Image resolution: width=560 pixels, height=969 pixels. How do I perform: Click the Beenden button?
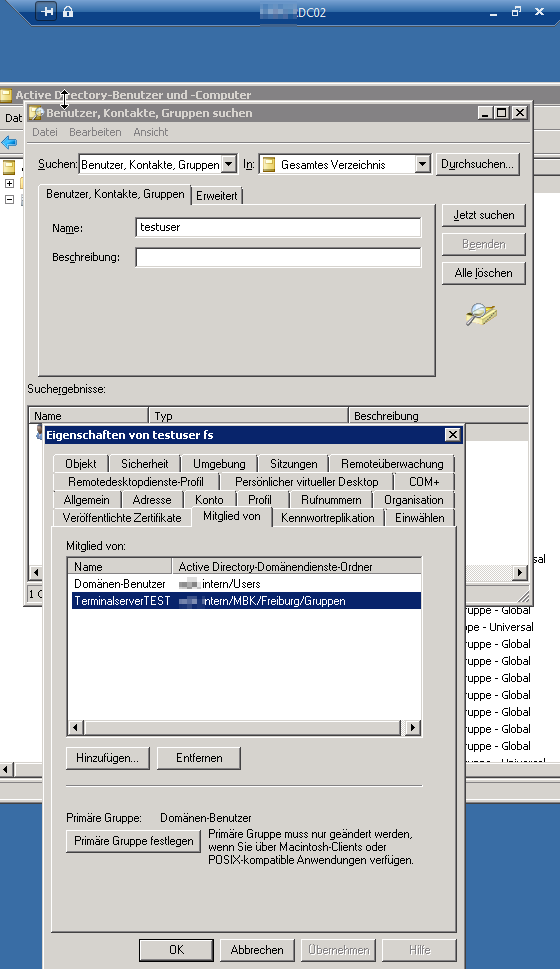(x=484, y=244)
